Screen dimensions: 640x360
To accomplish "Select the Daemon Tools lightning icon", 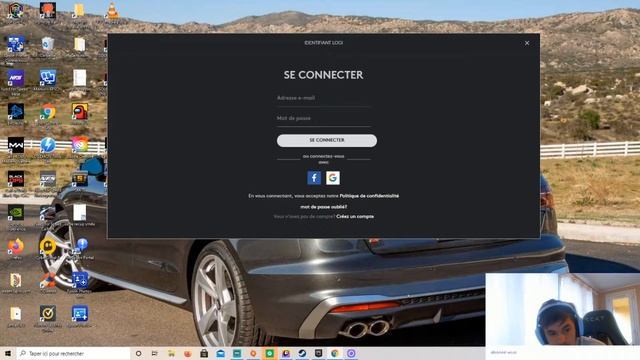I will pos(48,145).
